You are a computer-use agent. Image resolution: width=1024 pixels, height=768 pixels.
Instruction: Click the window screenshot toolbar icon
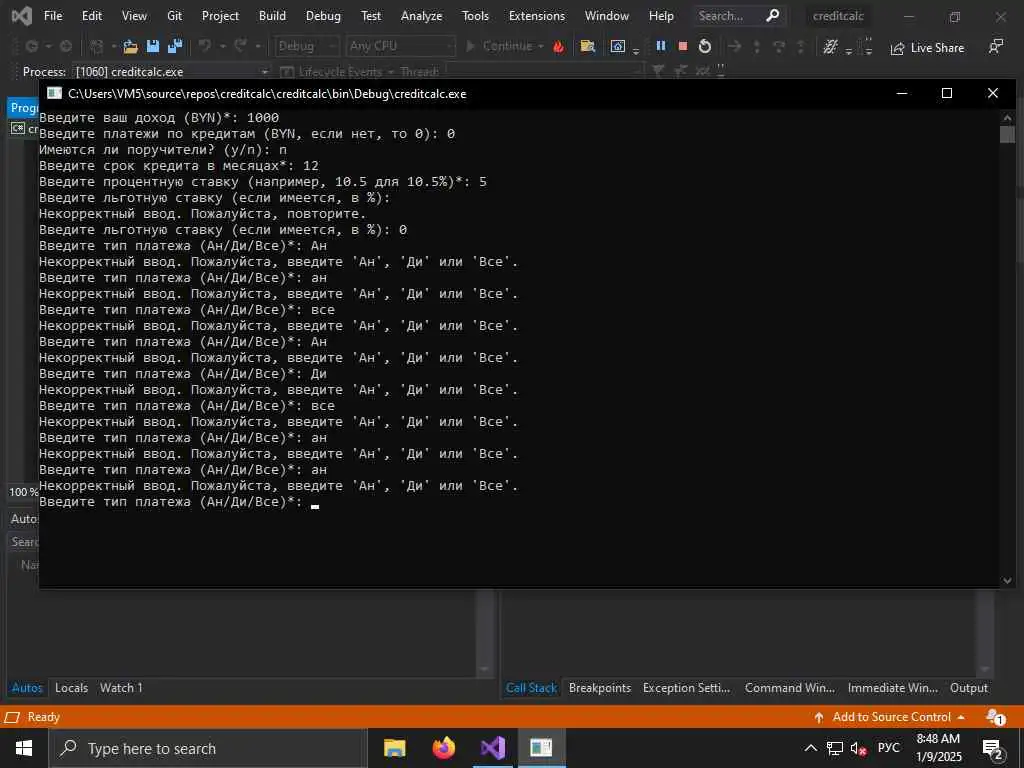[617, 46]
